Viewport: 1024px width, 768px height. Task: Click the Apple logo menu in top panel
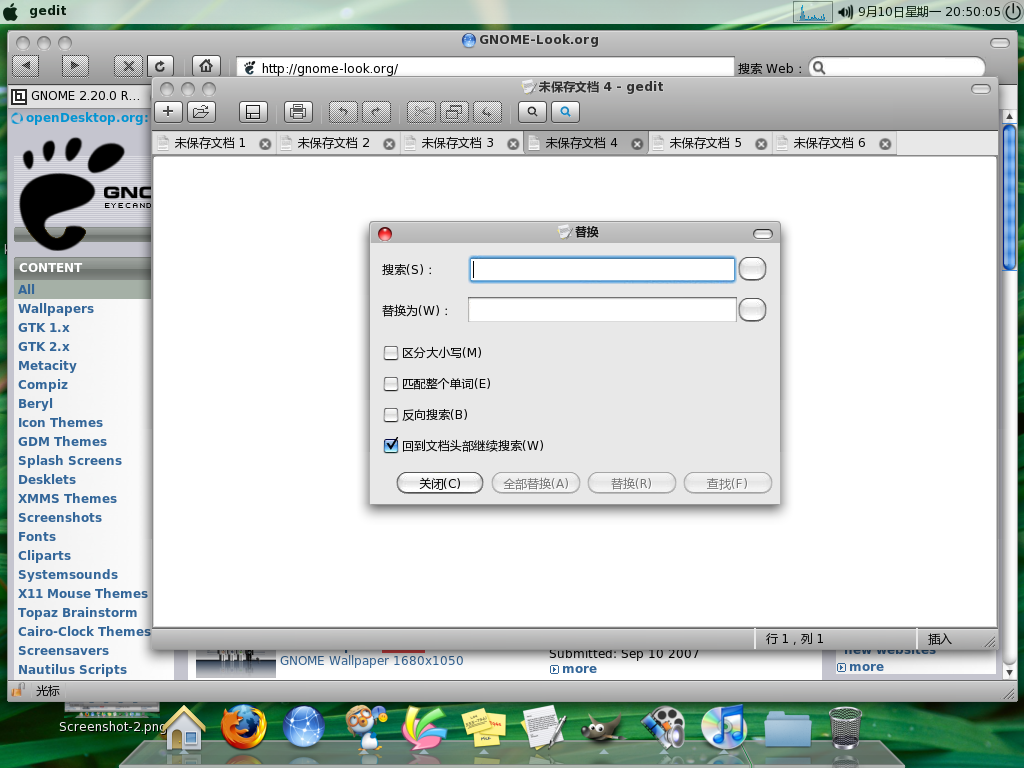pyautogui.click(x=11, y=12)
